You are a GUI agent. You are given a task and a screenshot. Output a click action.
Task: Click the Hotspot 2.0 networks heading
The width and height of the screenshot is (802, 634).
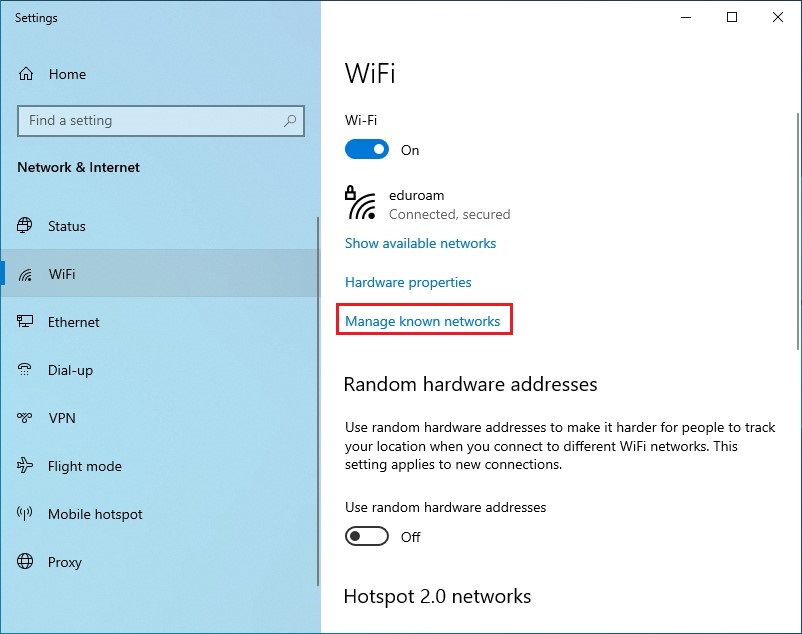(438, 596)
